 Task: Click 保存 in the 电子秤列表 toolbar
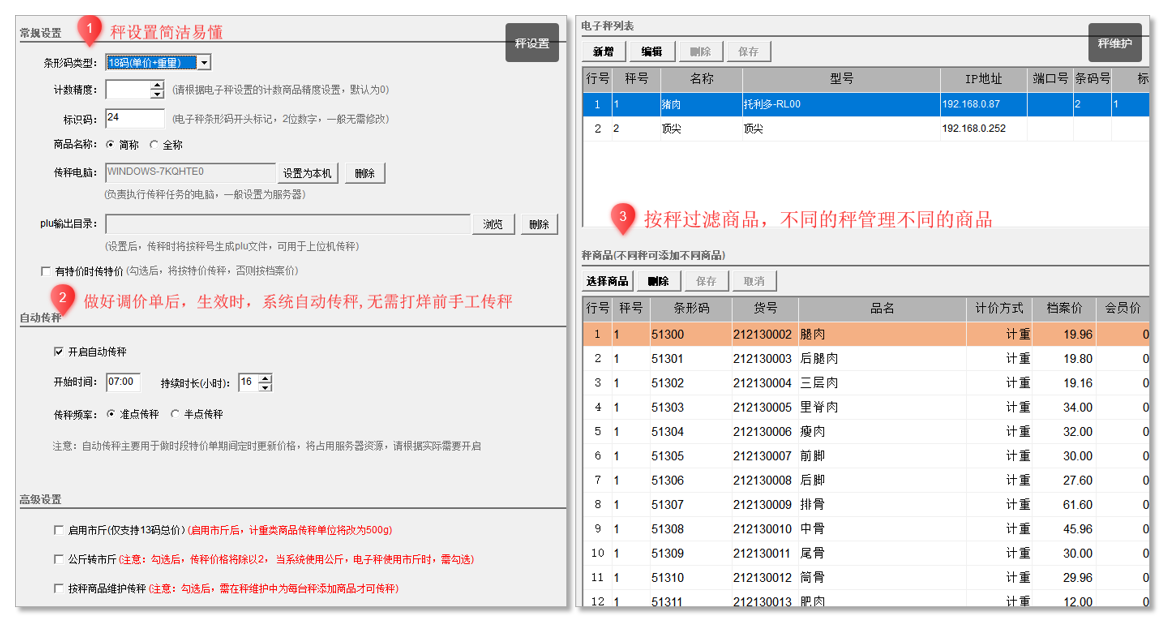coord(749,51)
